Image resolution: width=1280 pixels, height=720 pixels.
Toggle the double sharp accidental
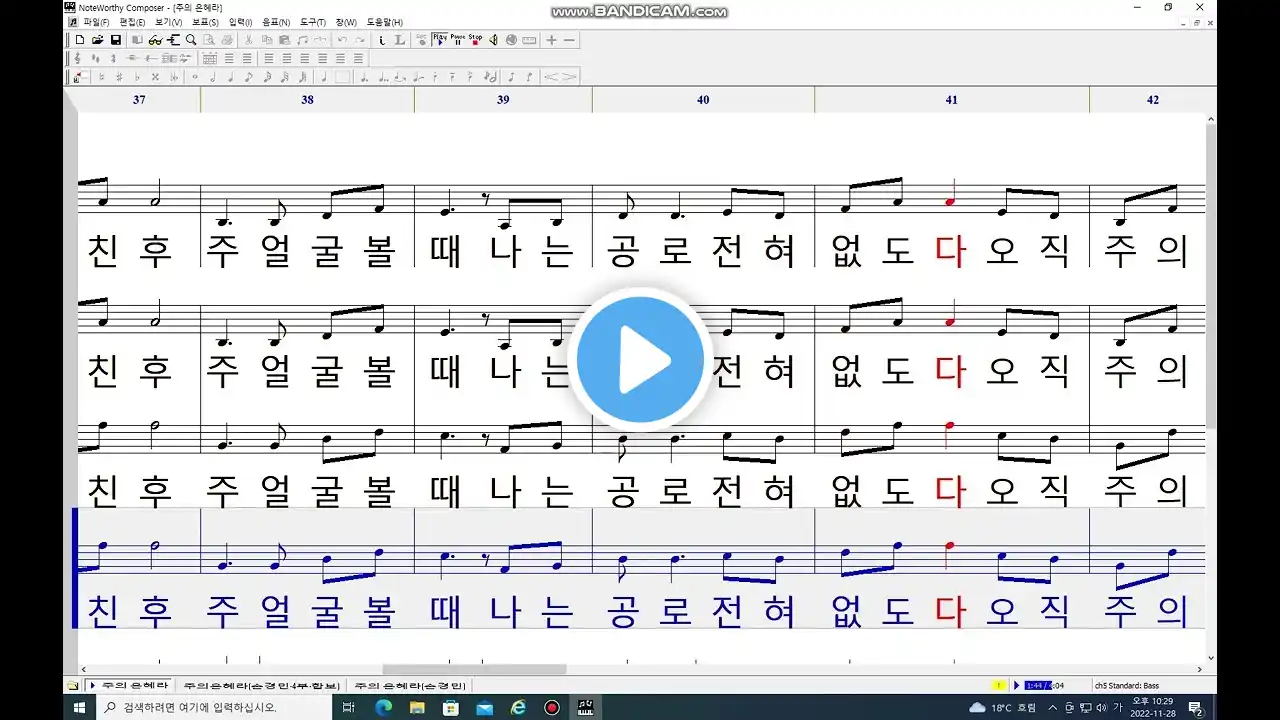point(155,77)
